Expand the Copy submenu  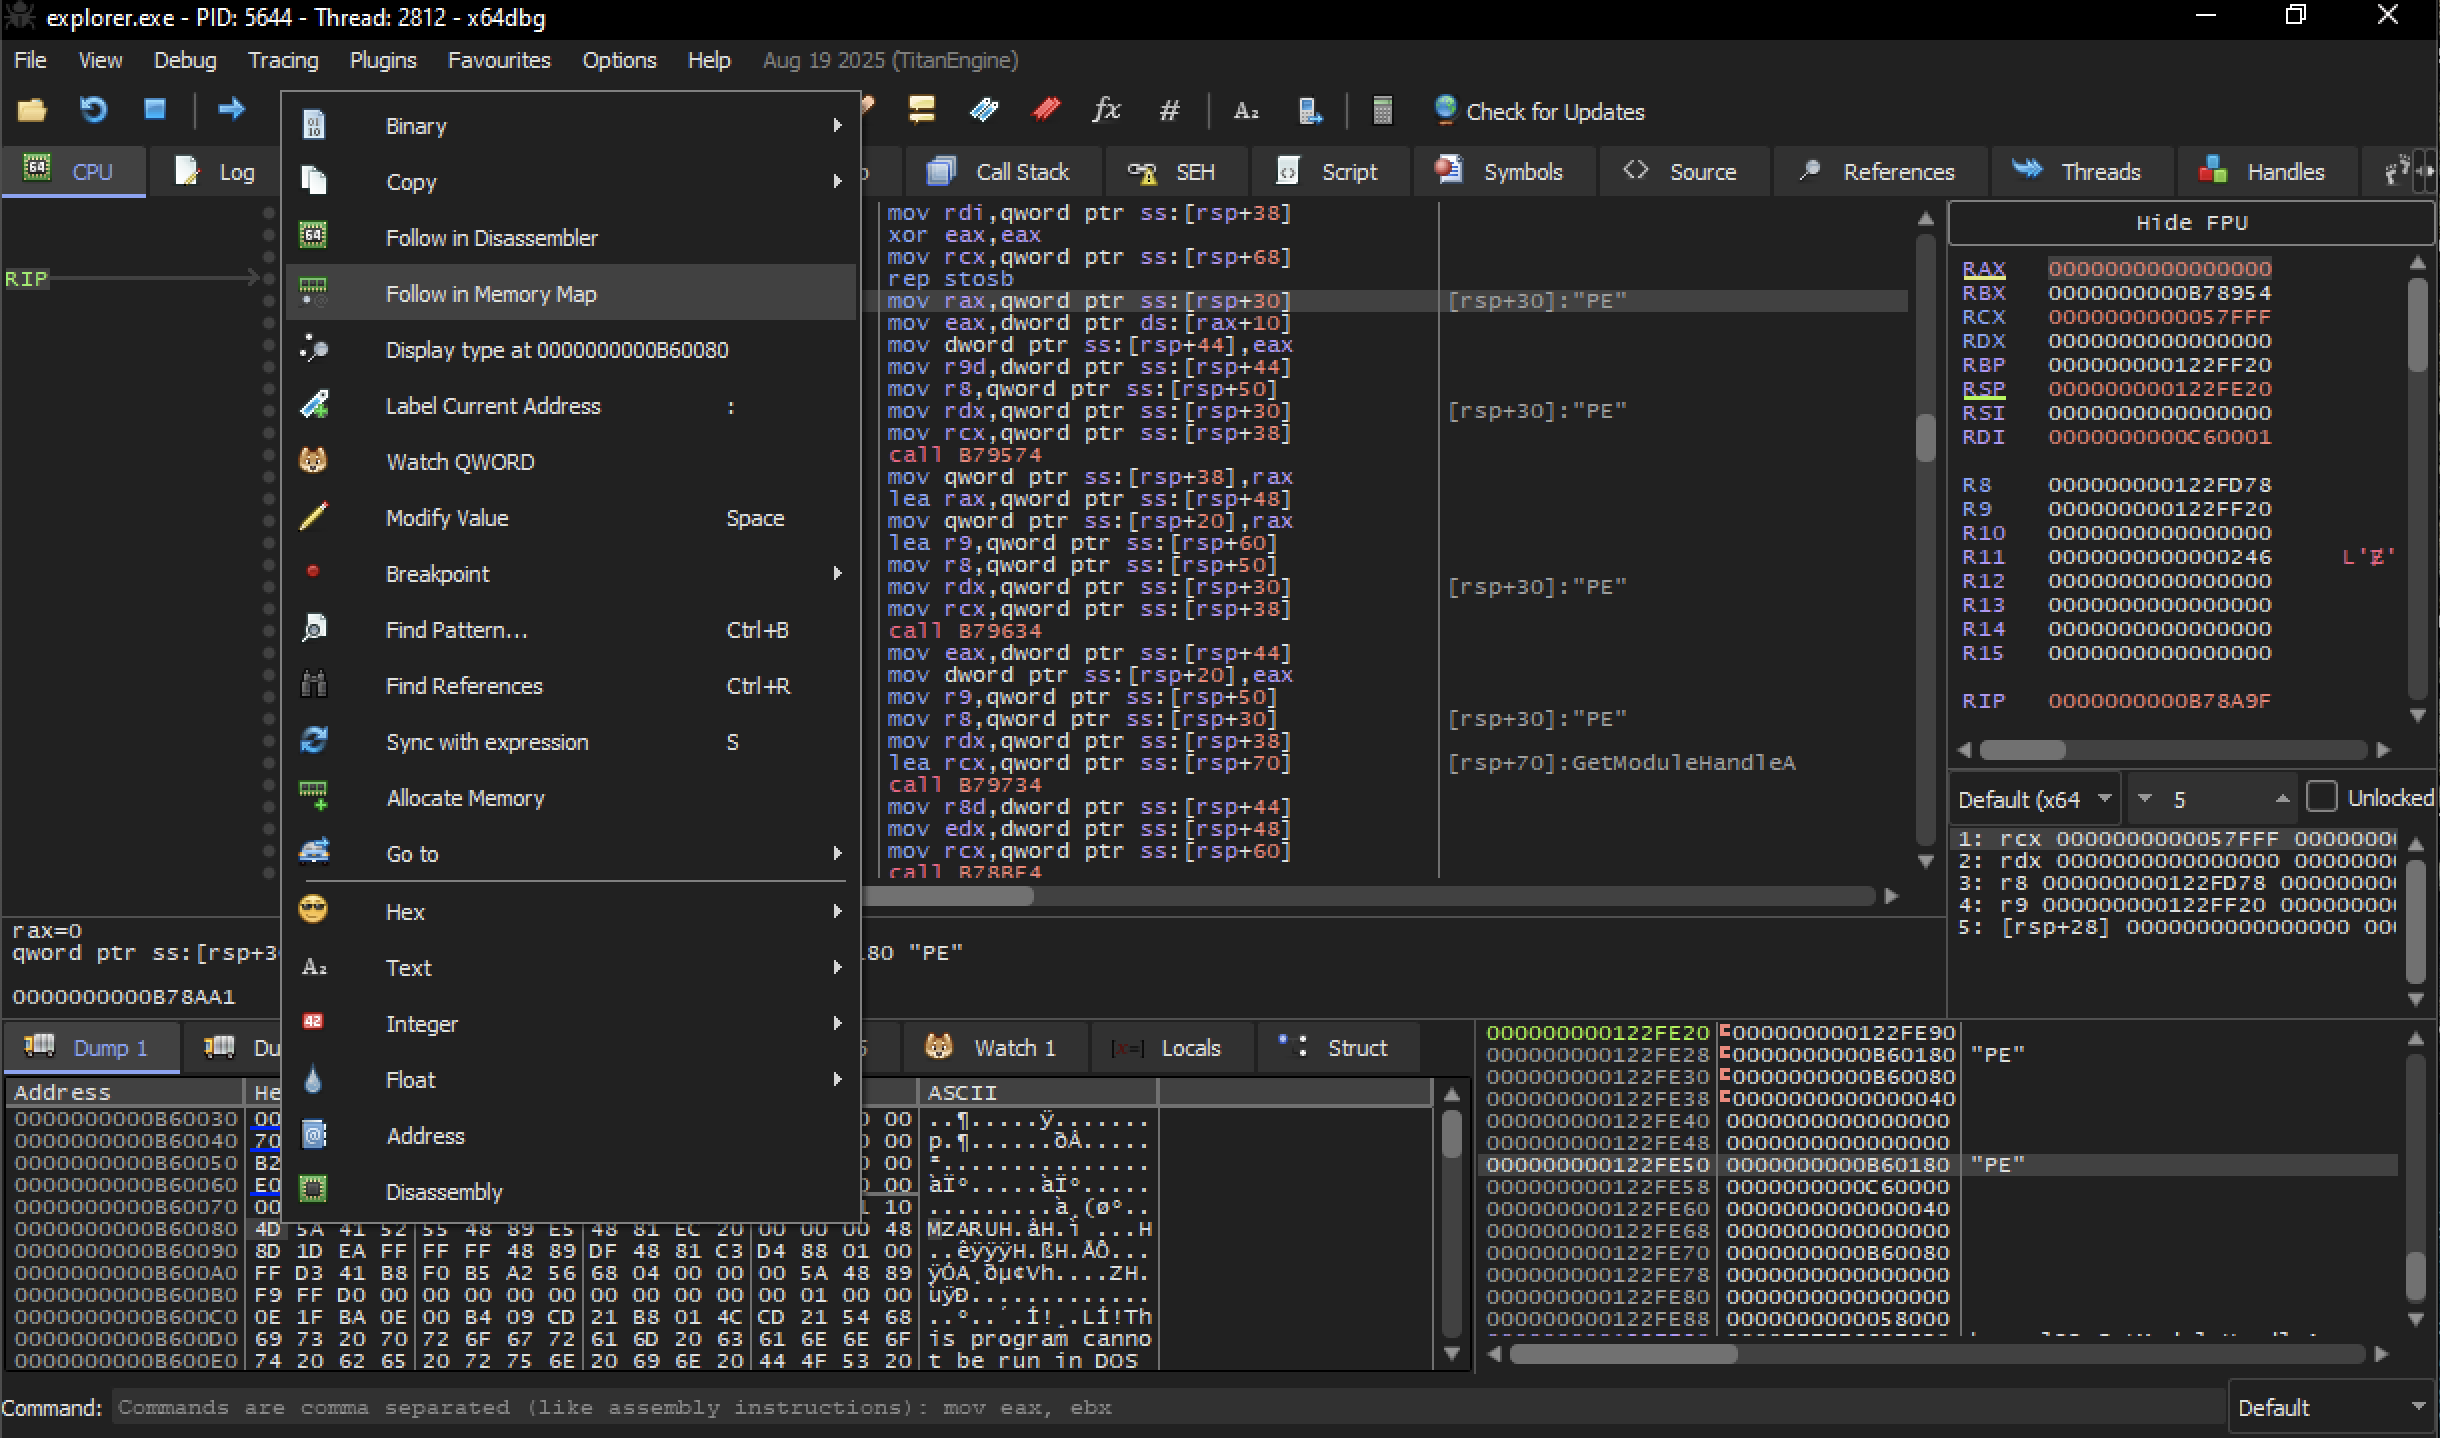[x=570, y=182]
